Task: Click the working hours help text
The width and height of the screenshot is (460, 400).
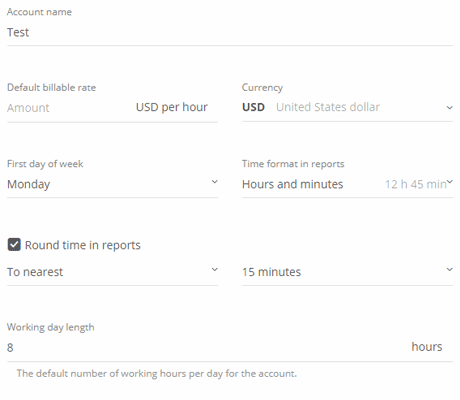Action: (x=157, y=373)
